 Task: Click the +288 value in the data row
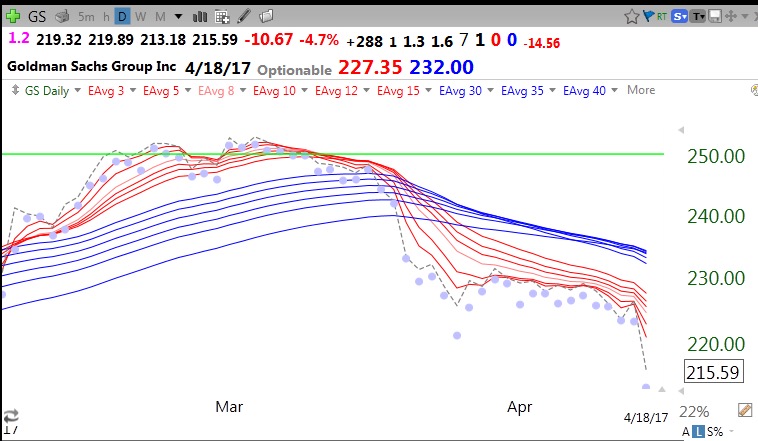click(364, 42)
